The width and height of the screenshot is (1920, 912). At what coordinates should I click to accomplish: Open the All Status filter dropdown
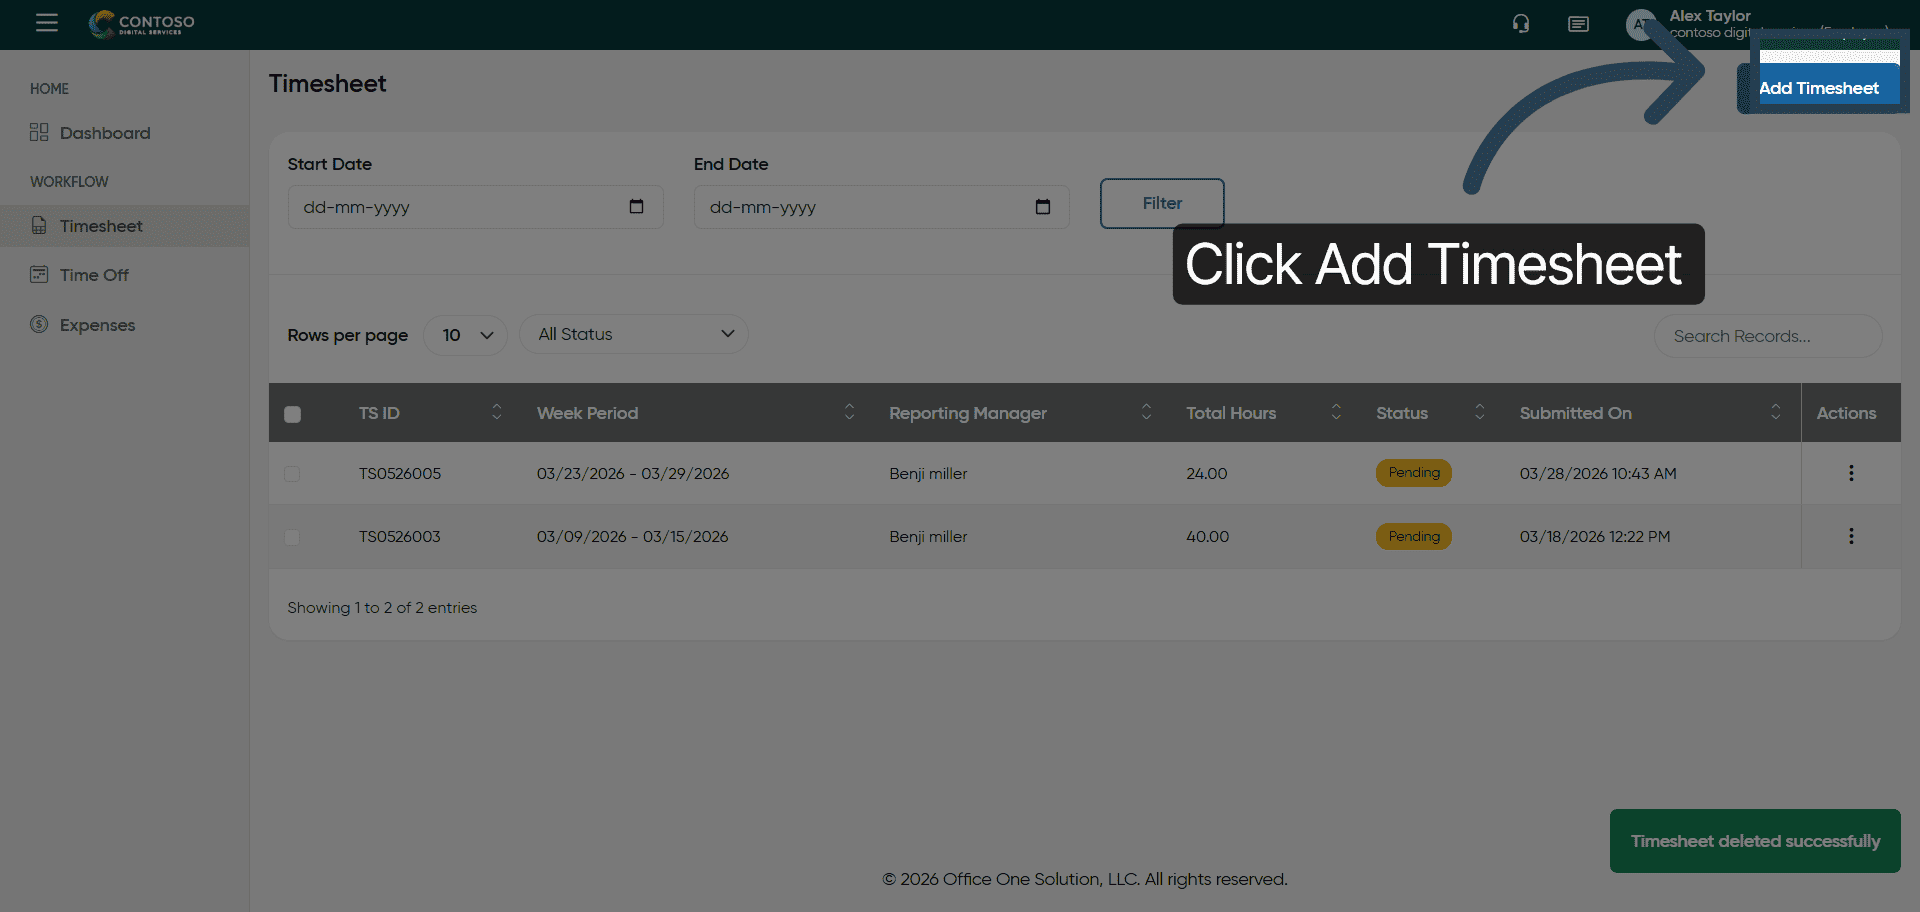634,334
